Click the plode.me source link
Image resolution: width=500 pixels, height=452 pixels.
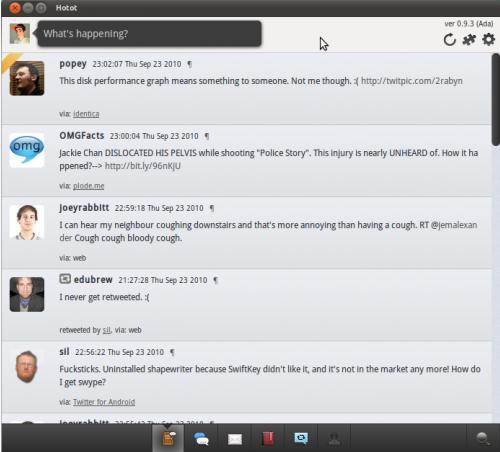click(x=89, y=186)
